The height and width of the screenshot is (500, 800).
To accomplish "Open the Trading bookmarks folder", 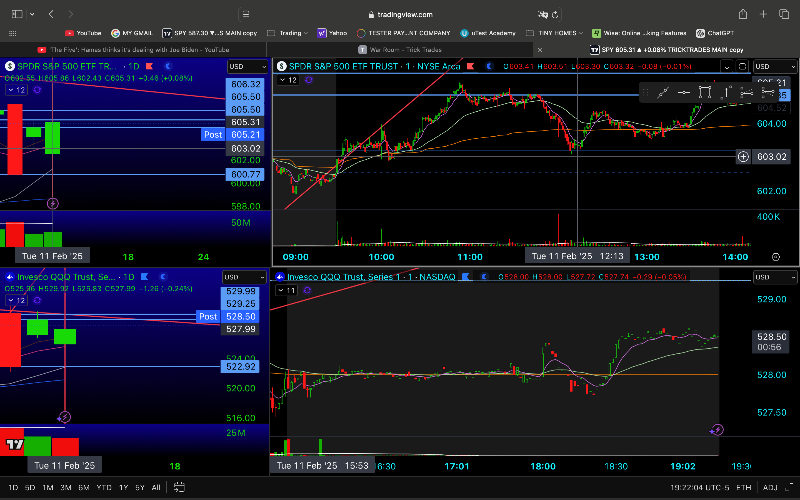I will click(288, 33).
